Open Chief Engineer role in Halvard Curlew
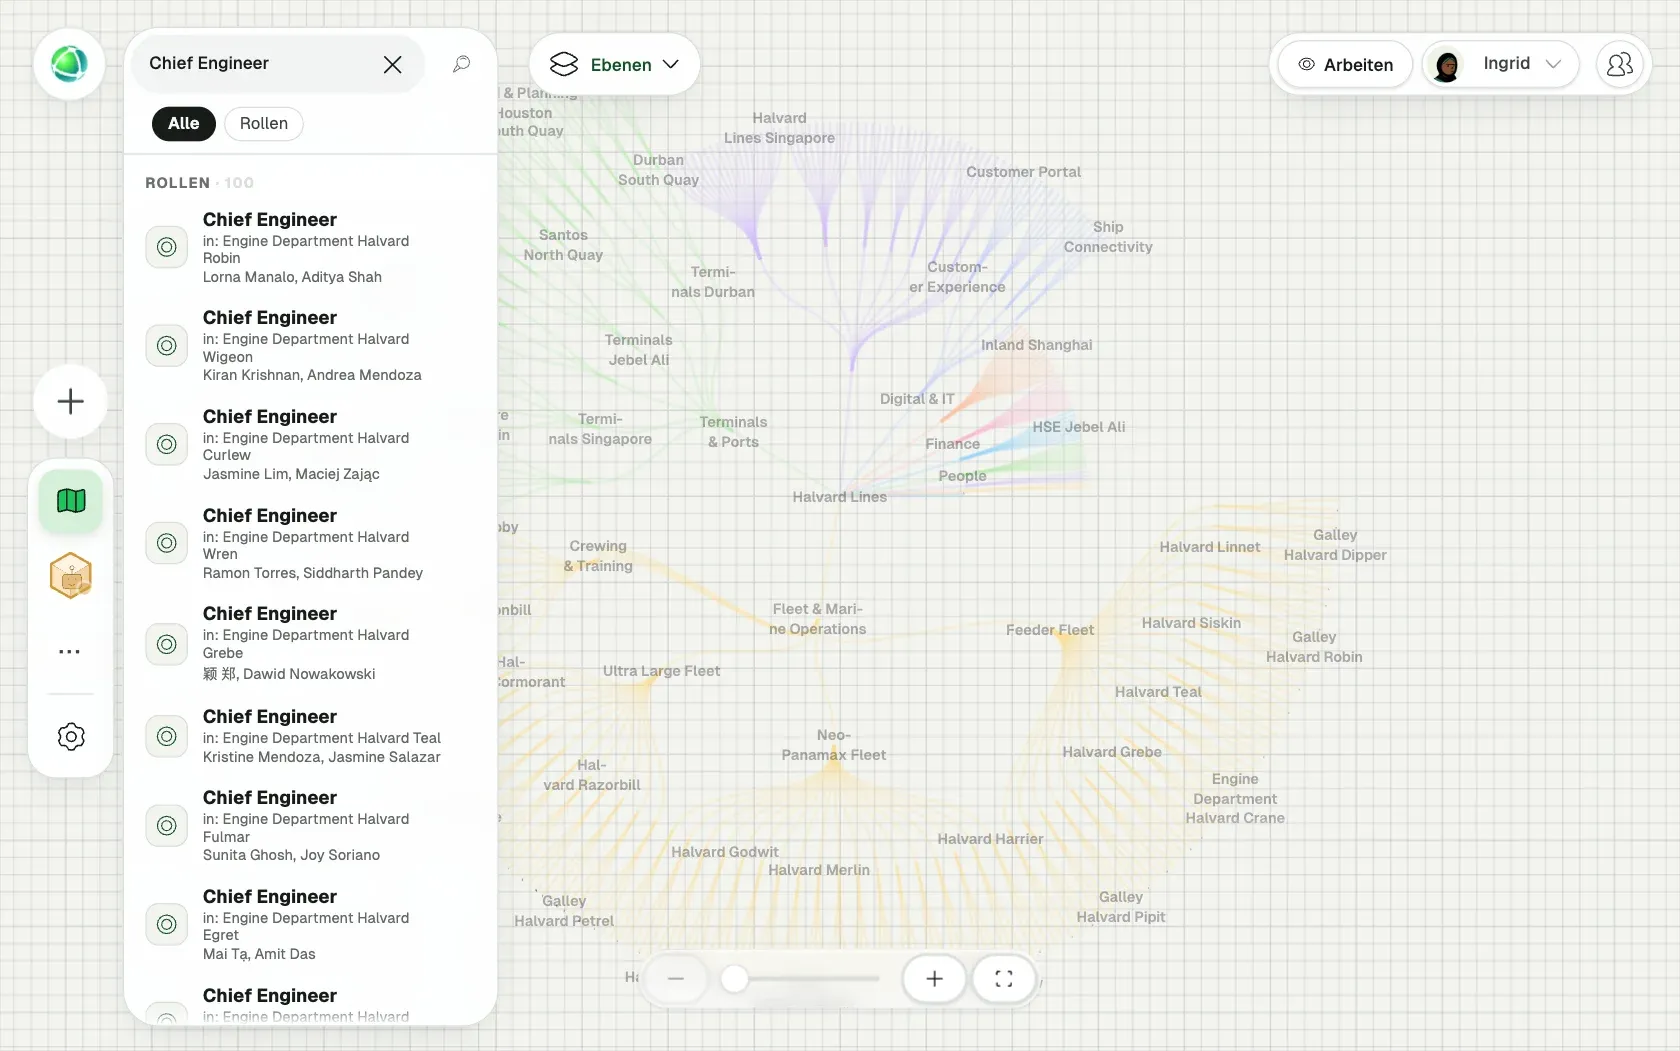The image size is (1680, 1051). click(310, 444)
